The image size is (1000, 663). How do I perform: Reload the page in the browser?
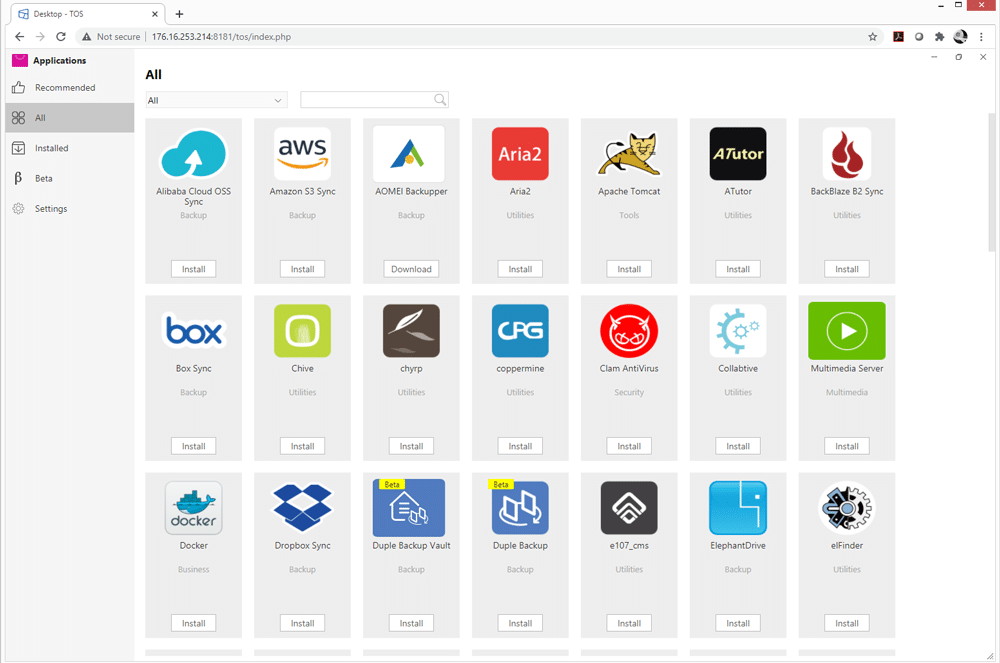[x=61, y=37]
